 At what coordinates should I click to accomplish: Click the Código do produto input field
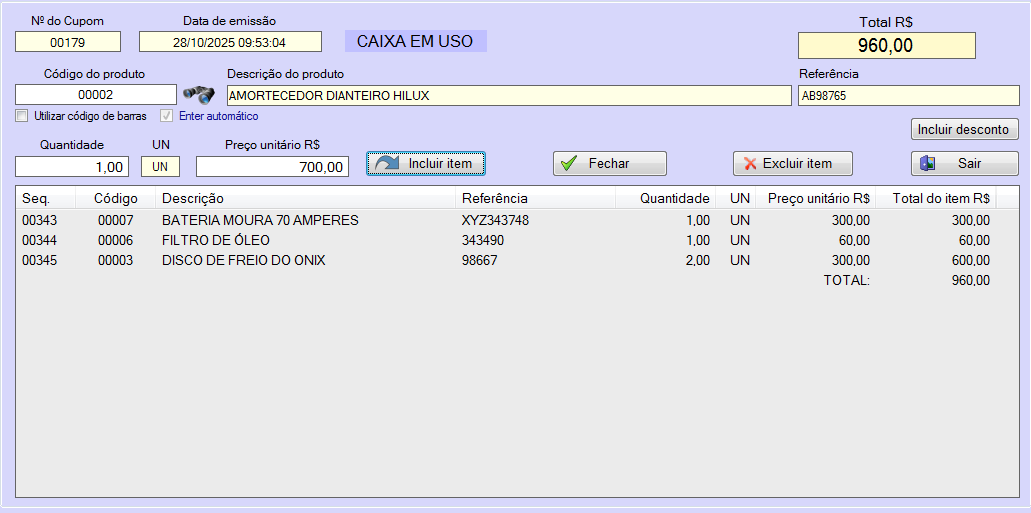95,95
